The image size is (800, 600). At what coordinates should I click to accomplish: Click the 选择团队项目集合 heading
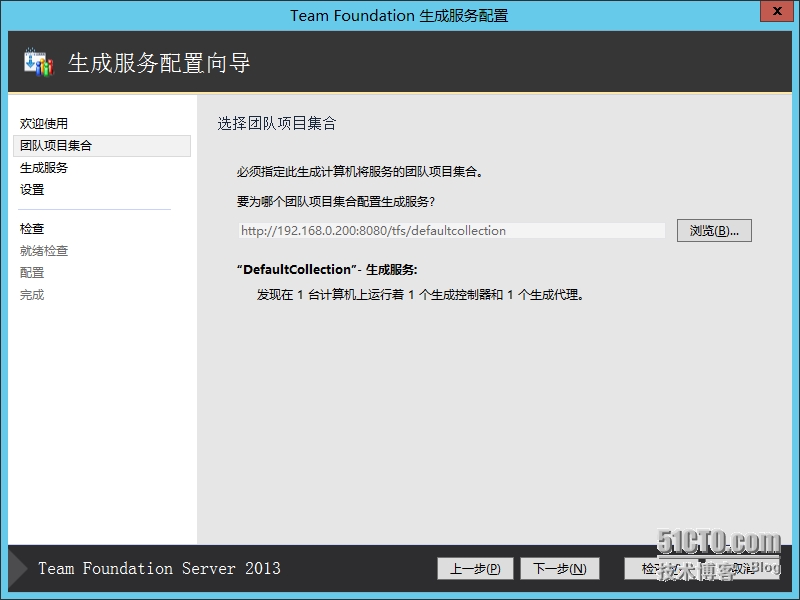click(x=277, y=123)
